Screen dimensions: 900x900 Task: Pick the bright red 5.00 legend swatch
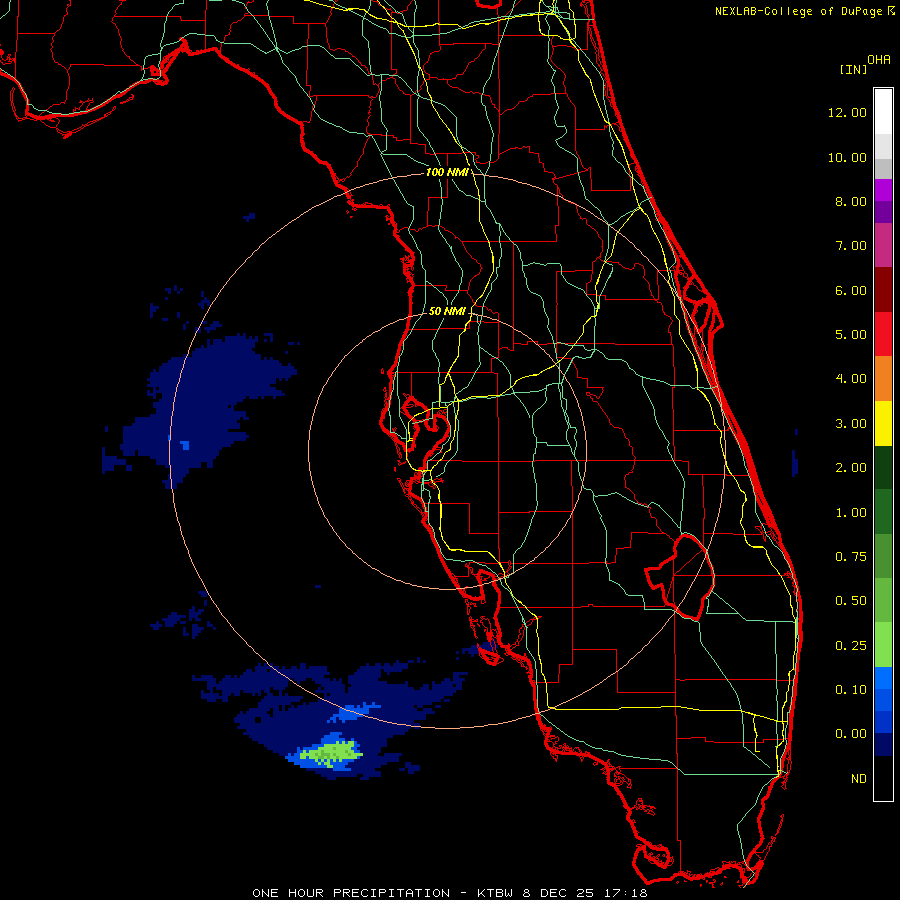pyautogui.click(x=883, y=334)
